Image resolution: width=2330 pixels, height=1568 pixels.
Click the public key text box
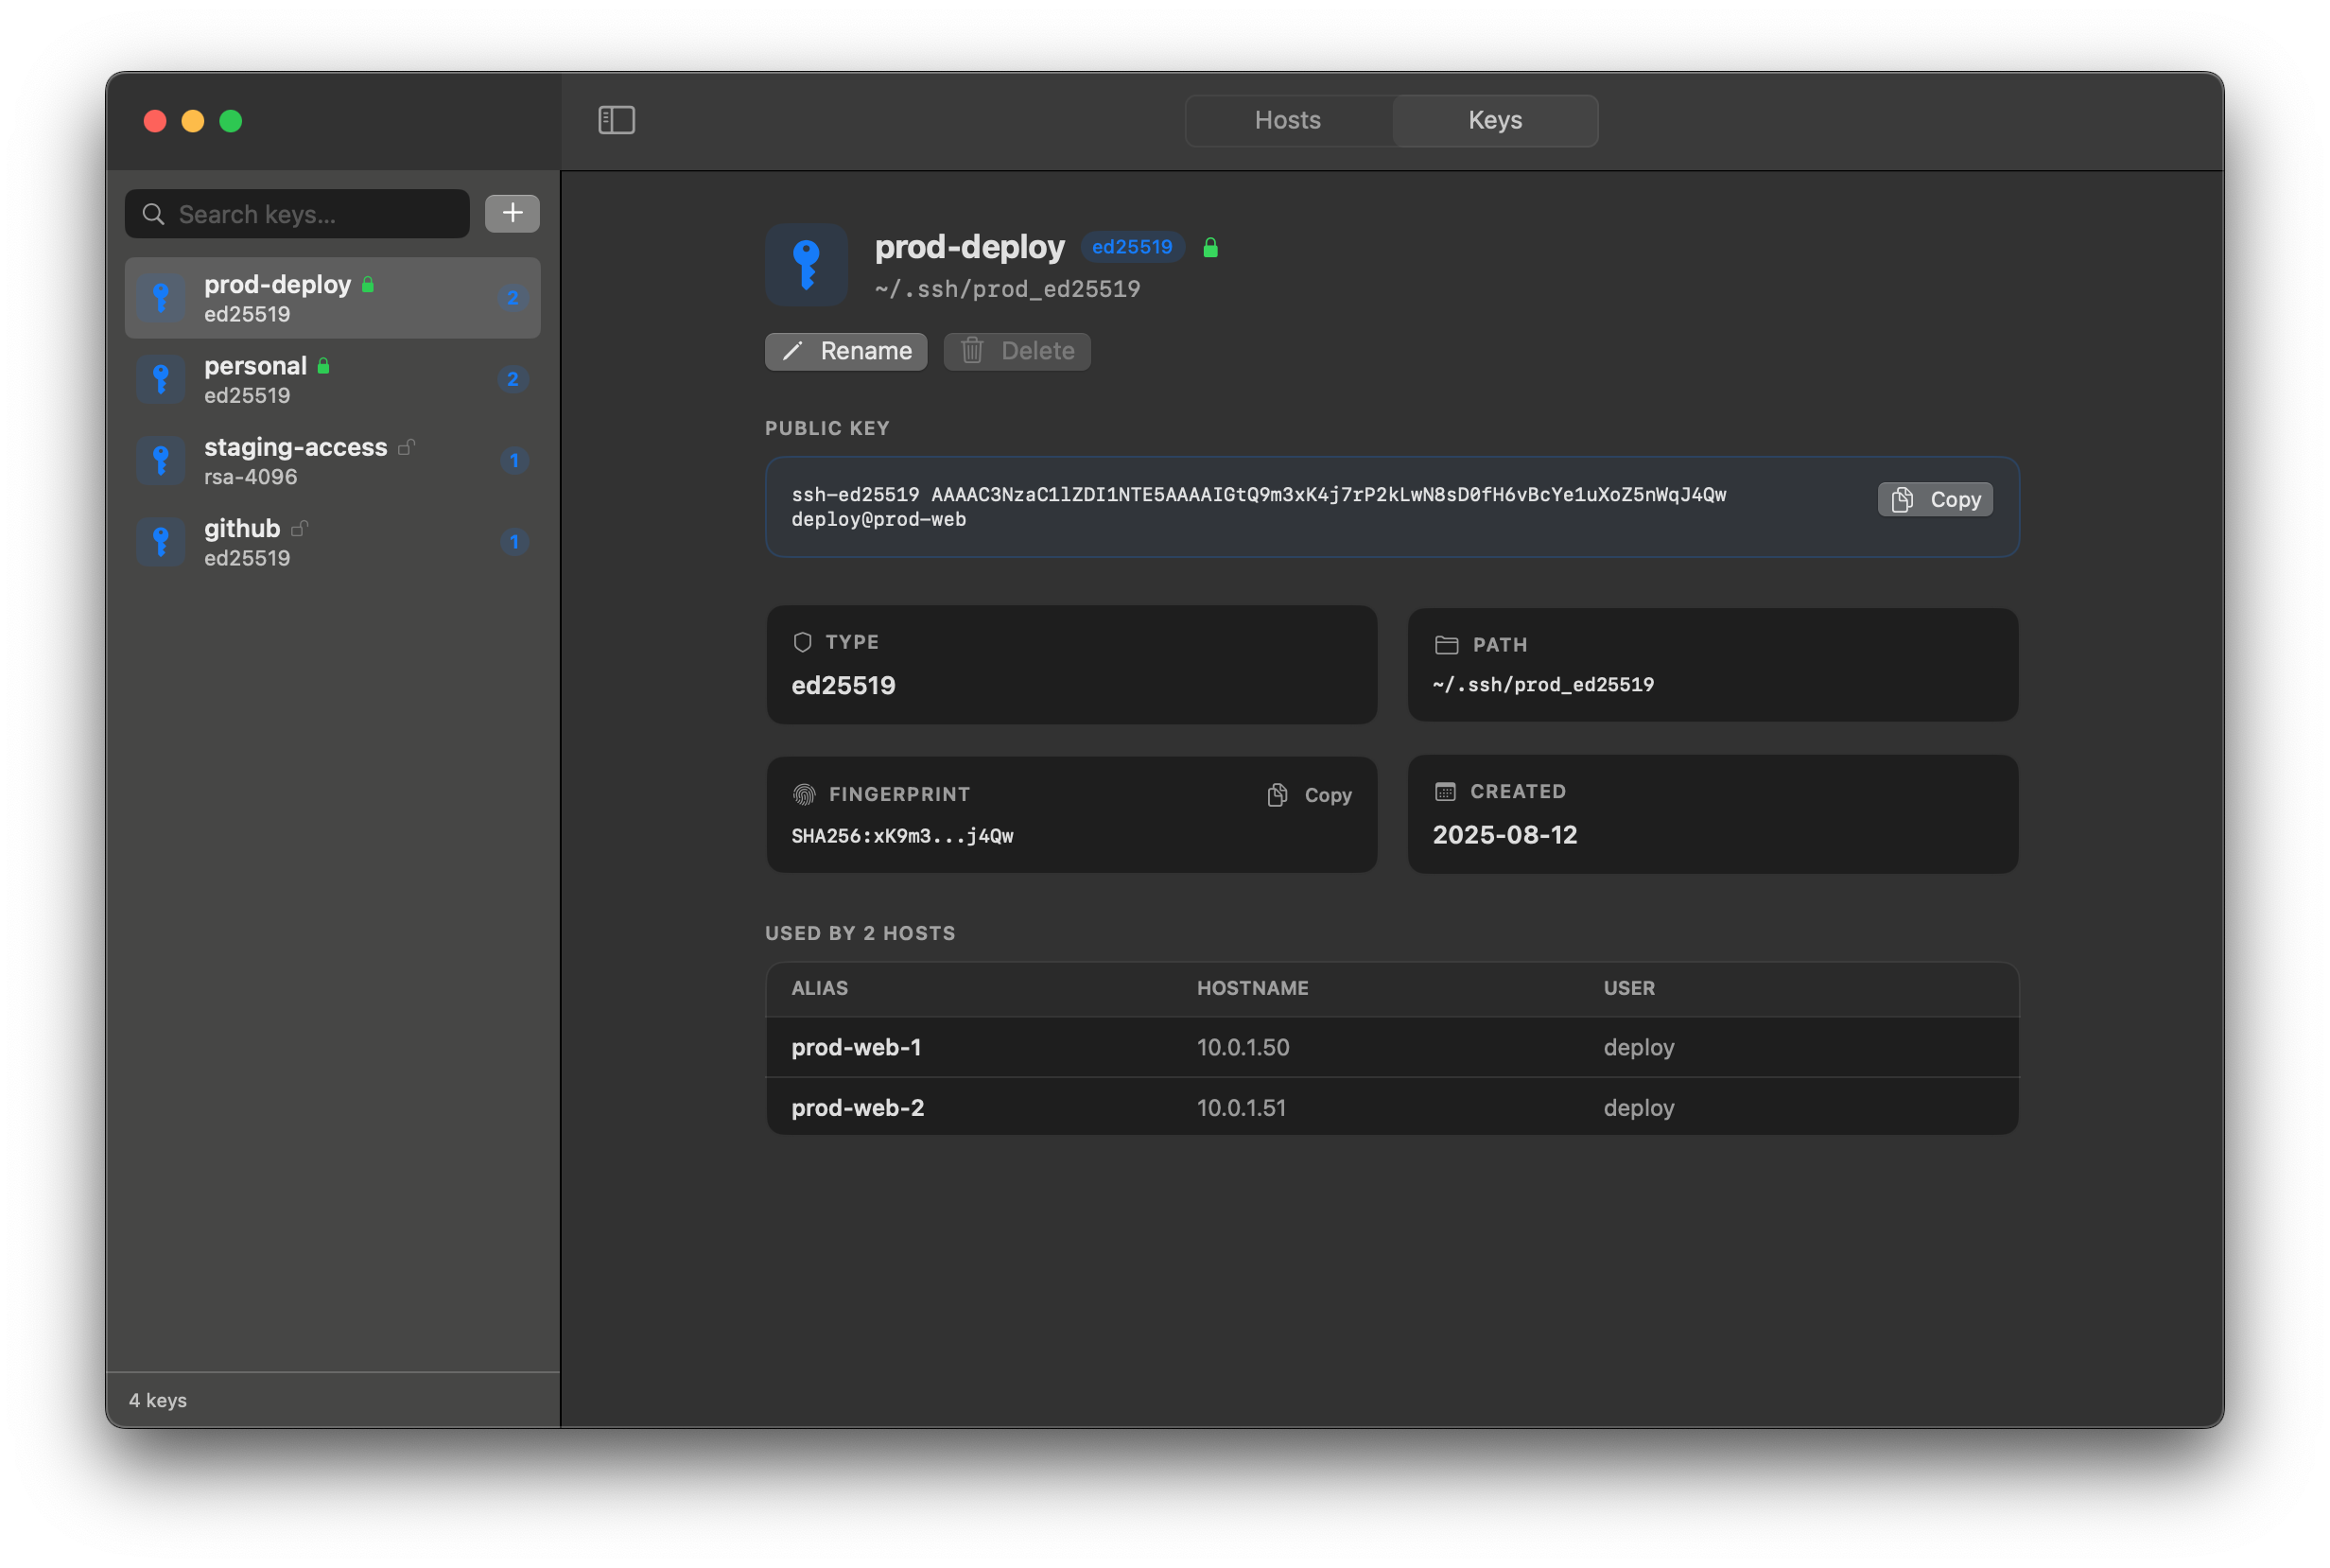pos(1392,507)
